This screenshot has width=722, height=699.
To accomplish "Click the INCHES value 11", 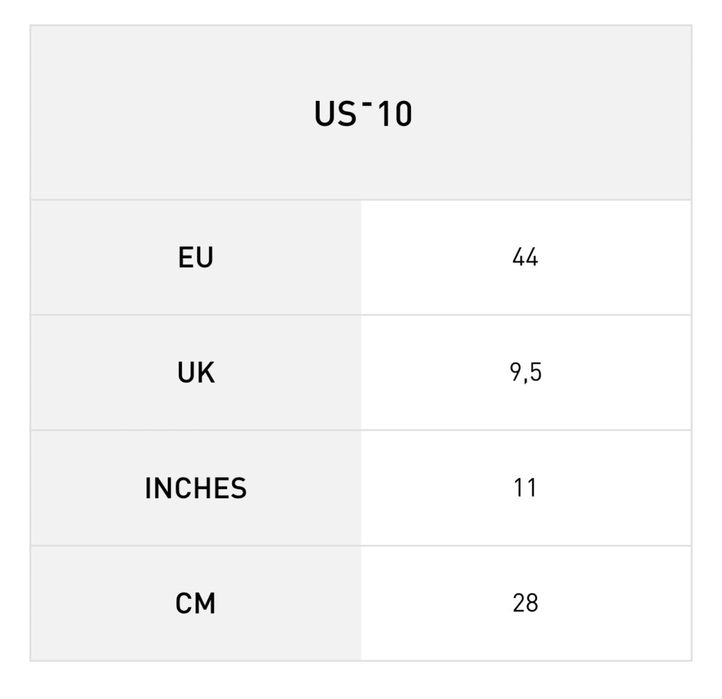I will [x=525, y=488].
